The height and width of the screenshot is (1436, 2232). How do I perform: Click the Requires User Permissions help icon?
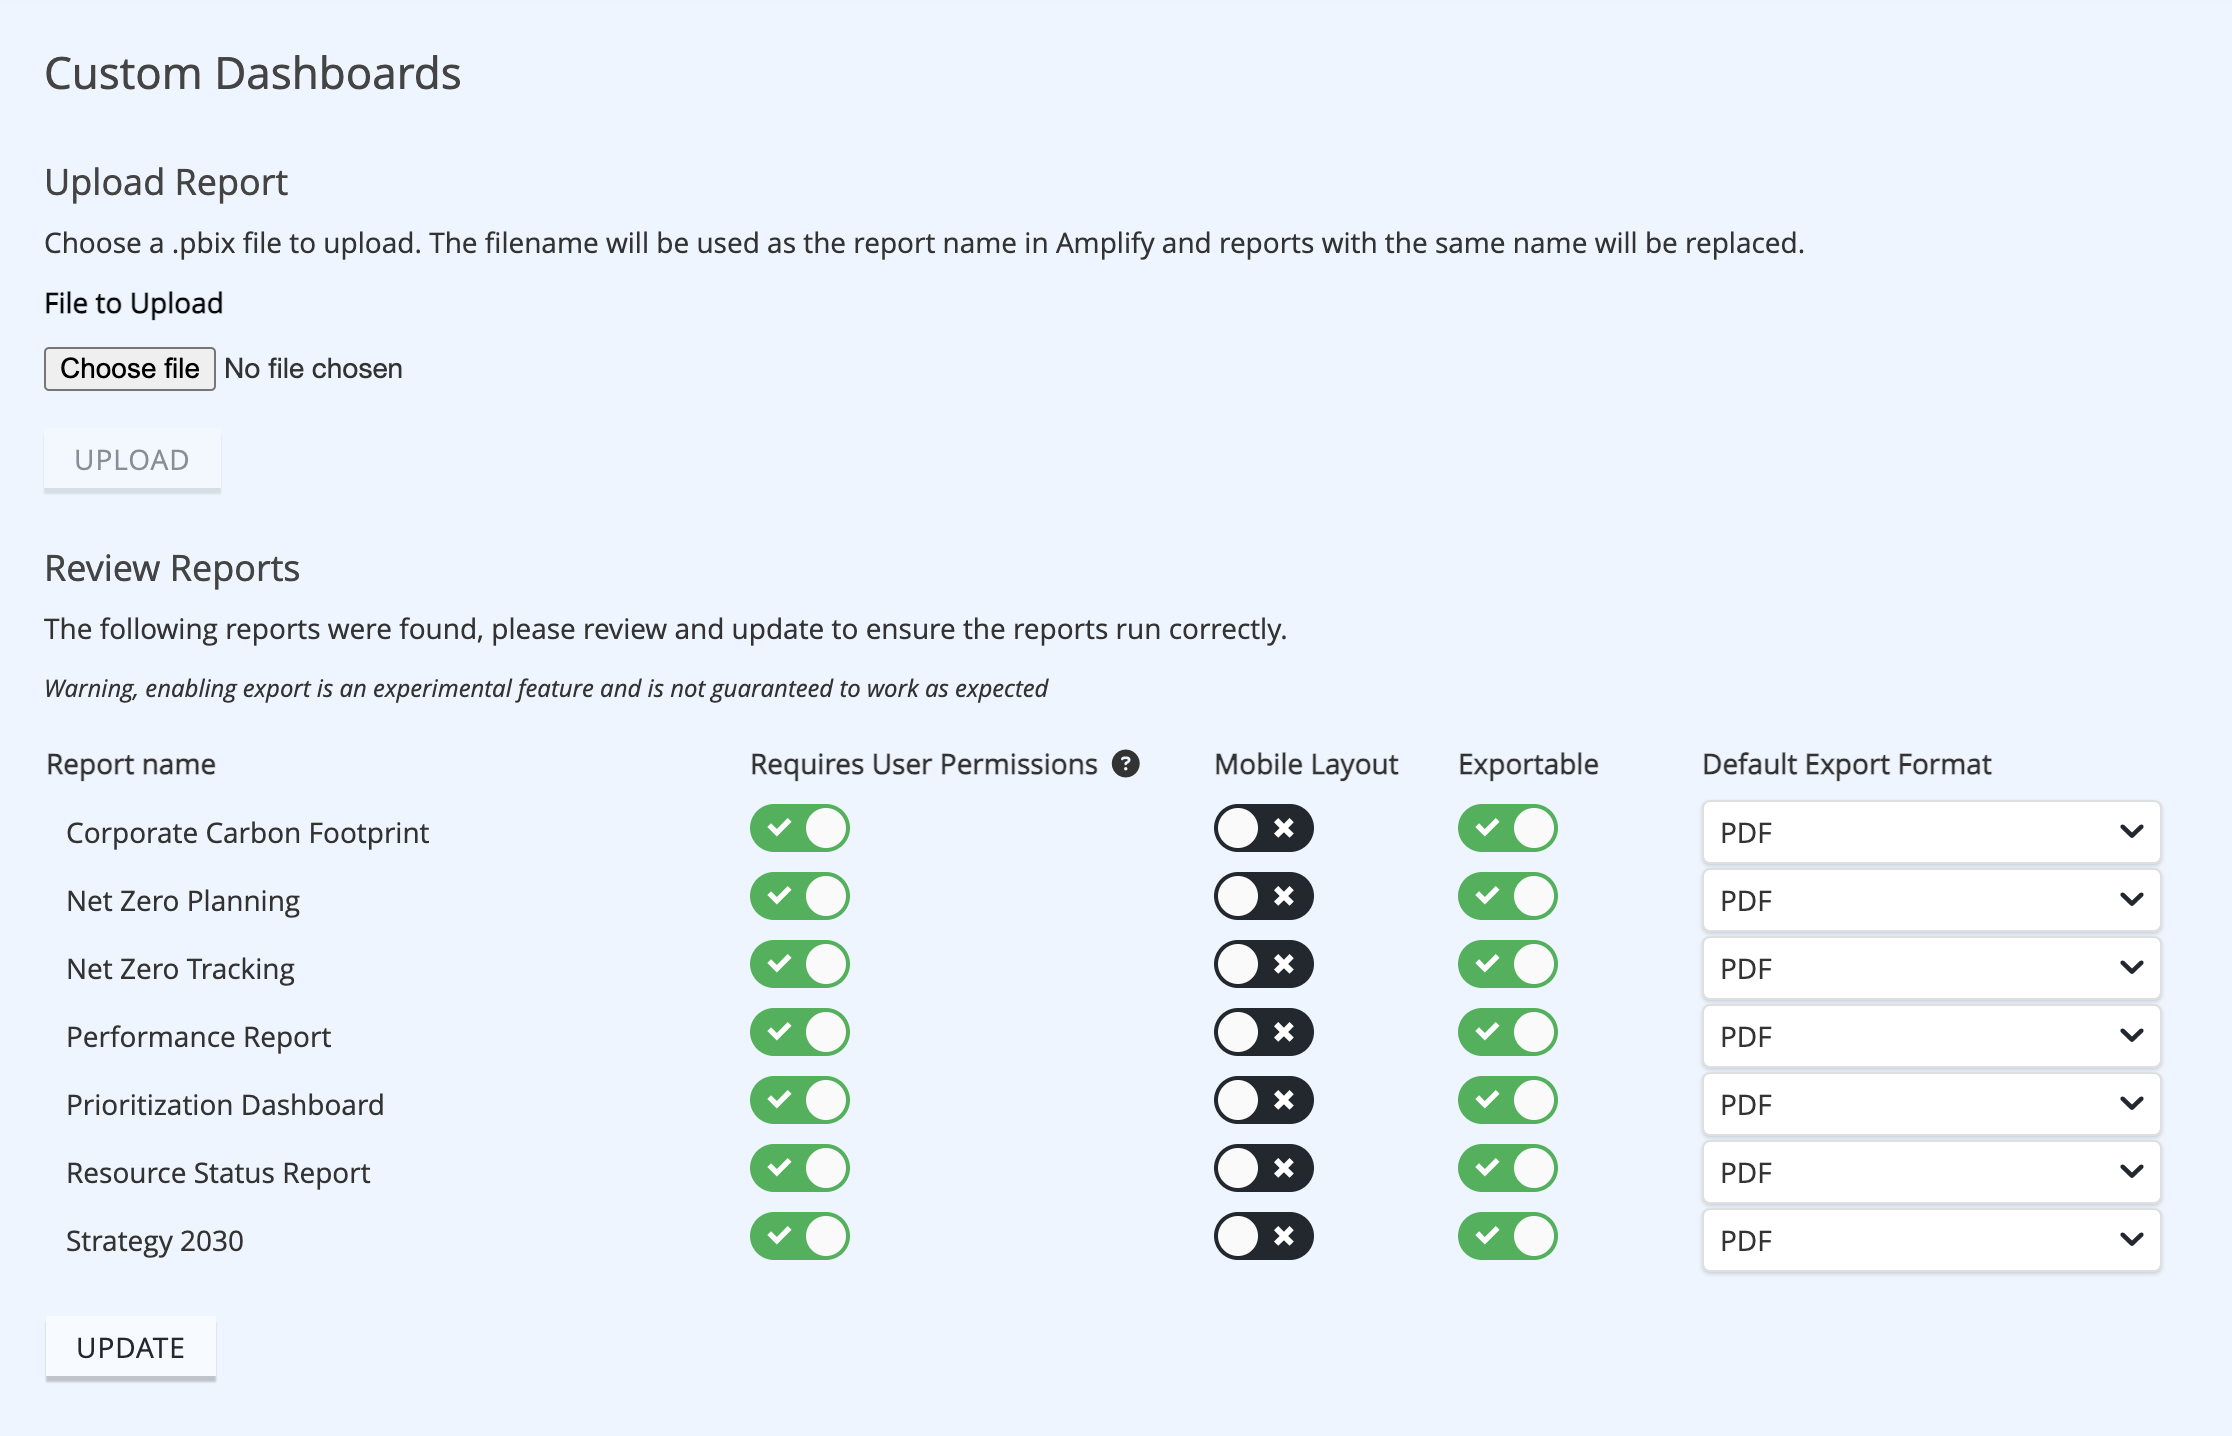pos(1126,764)
